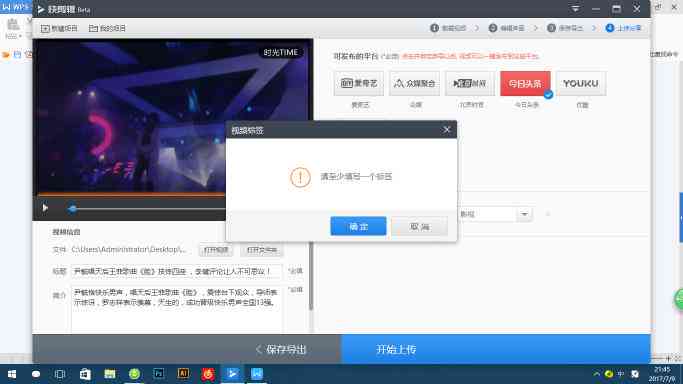Screen dimensions: 683x384
Task: Switch to the video editor taskbar icon
Action: tap(233, 374)
